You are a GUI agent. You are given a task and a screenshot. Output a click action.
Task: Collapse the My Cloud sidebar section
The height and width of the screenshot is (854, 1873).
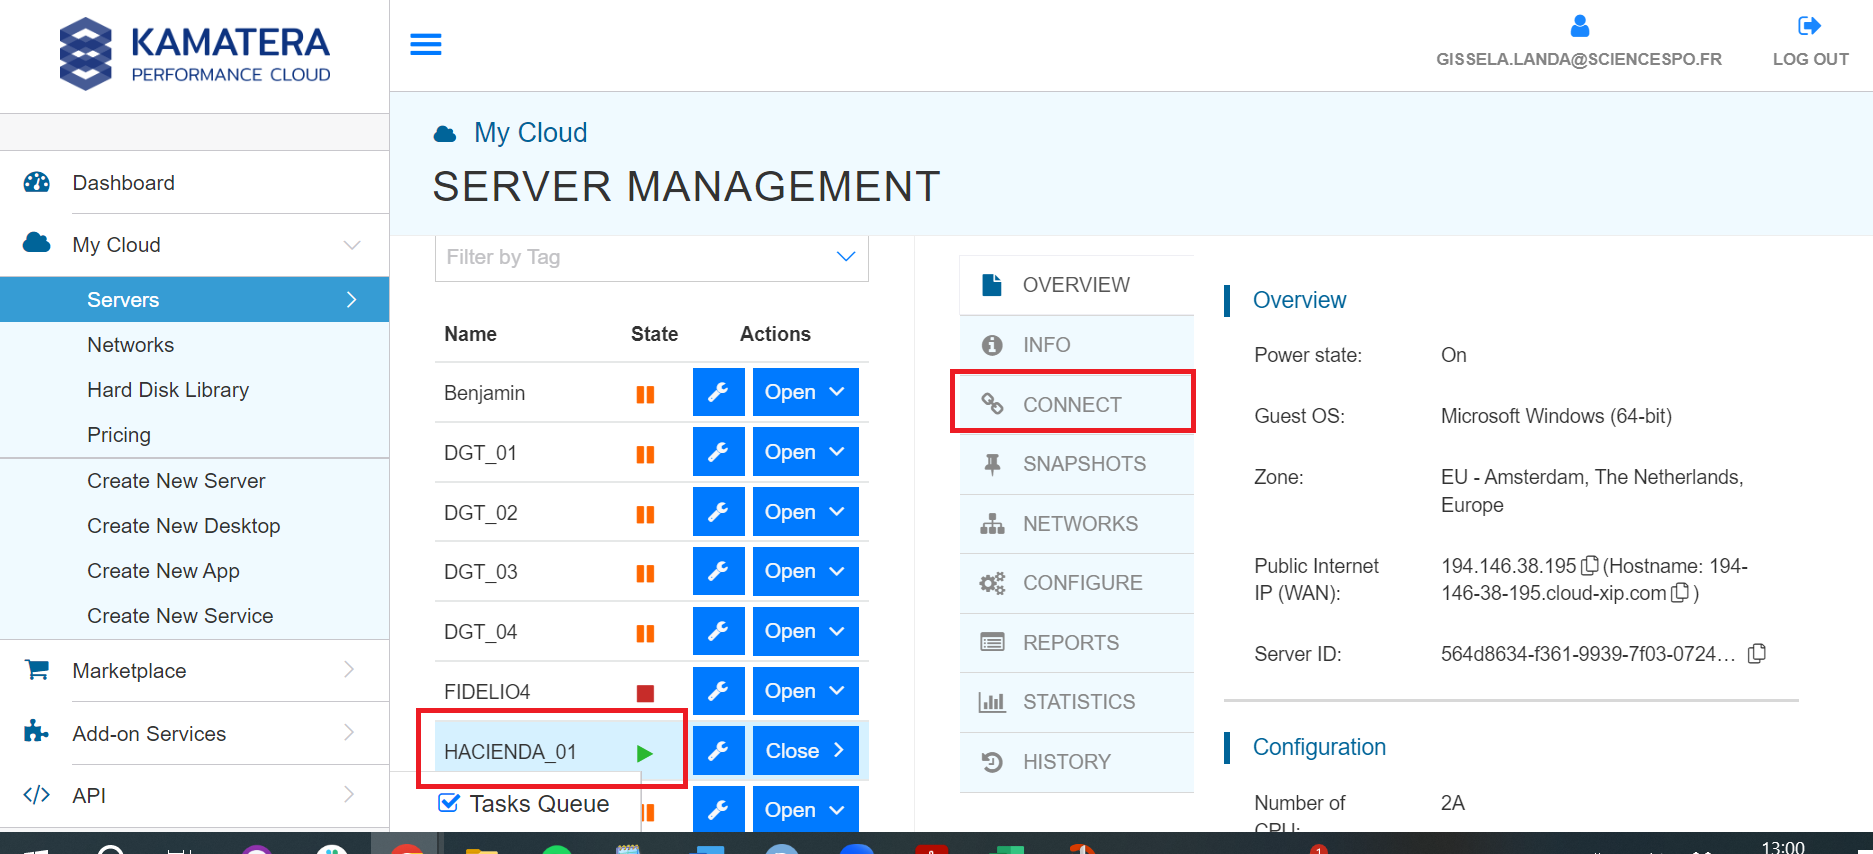[352, 245]
